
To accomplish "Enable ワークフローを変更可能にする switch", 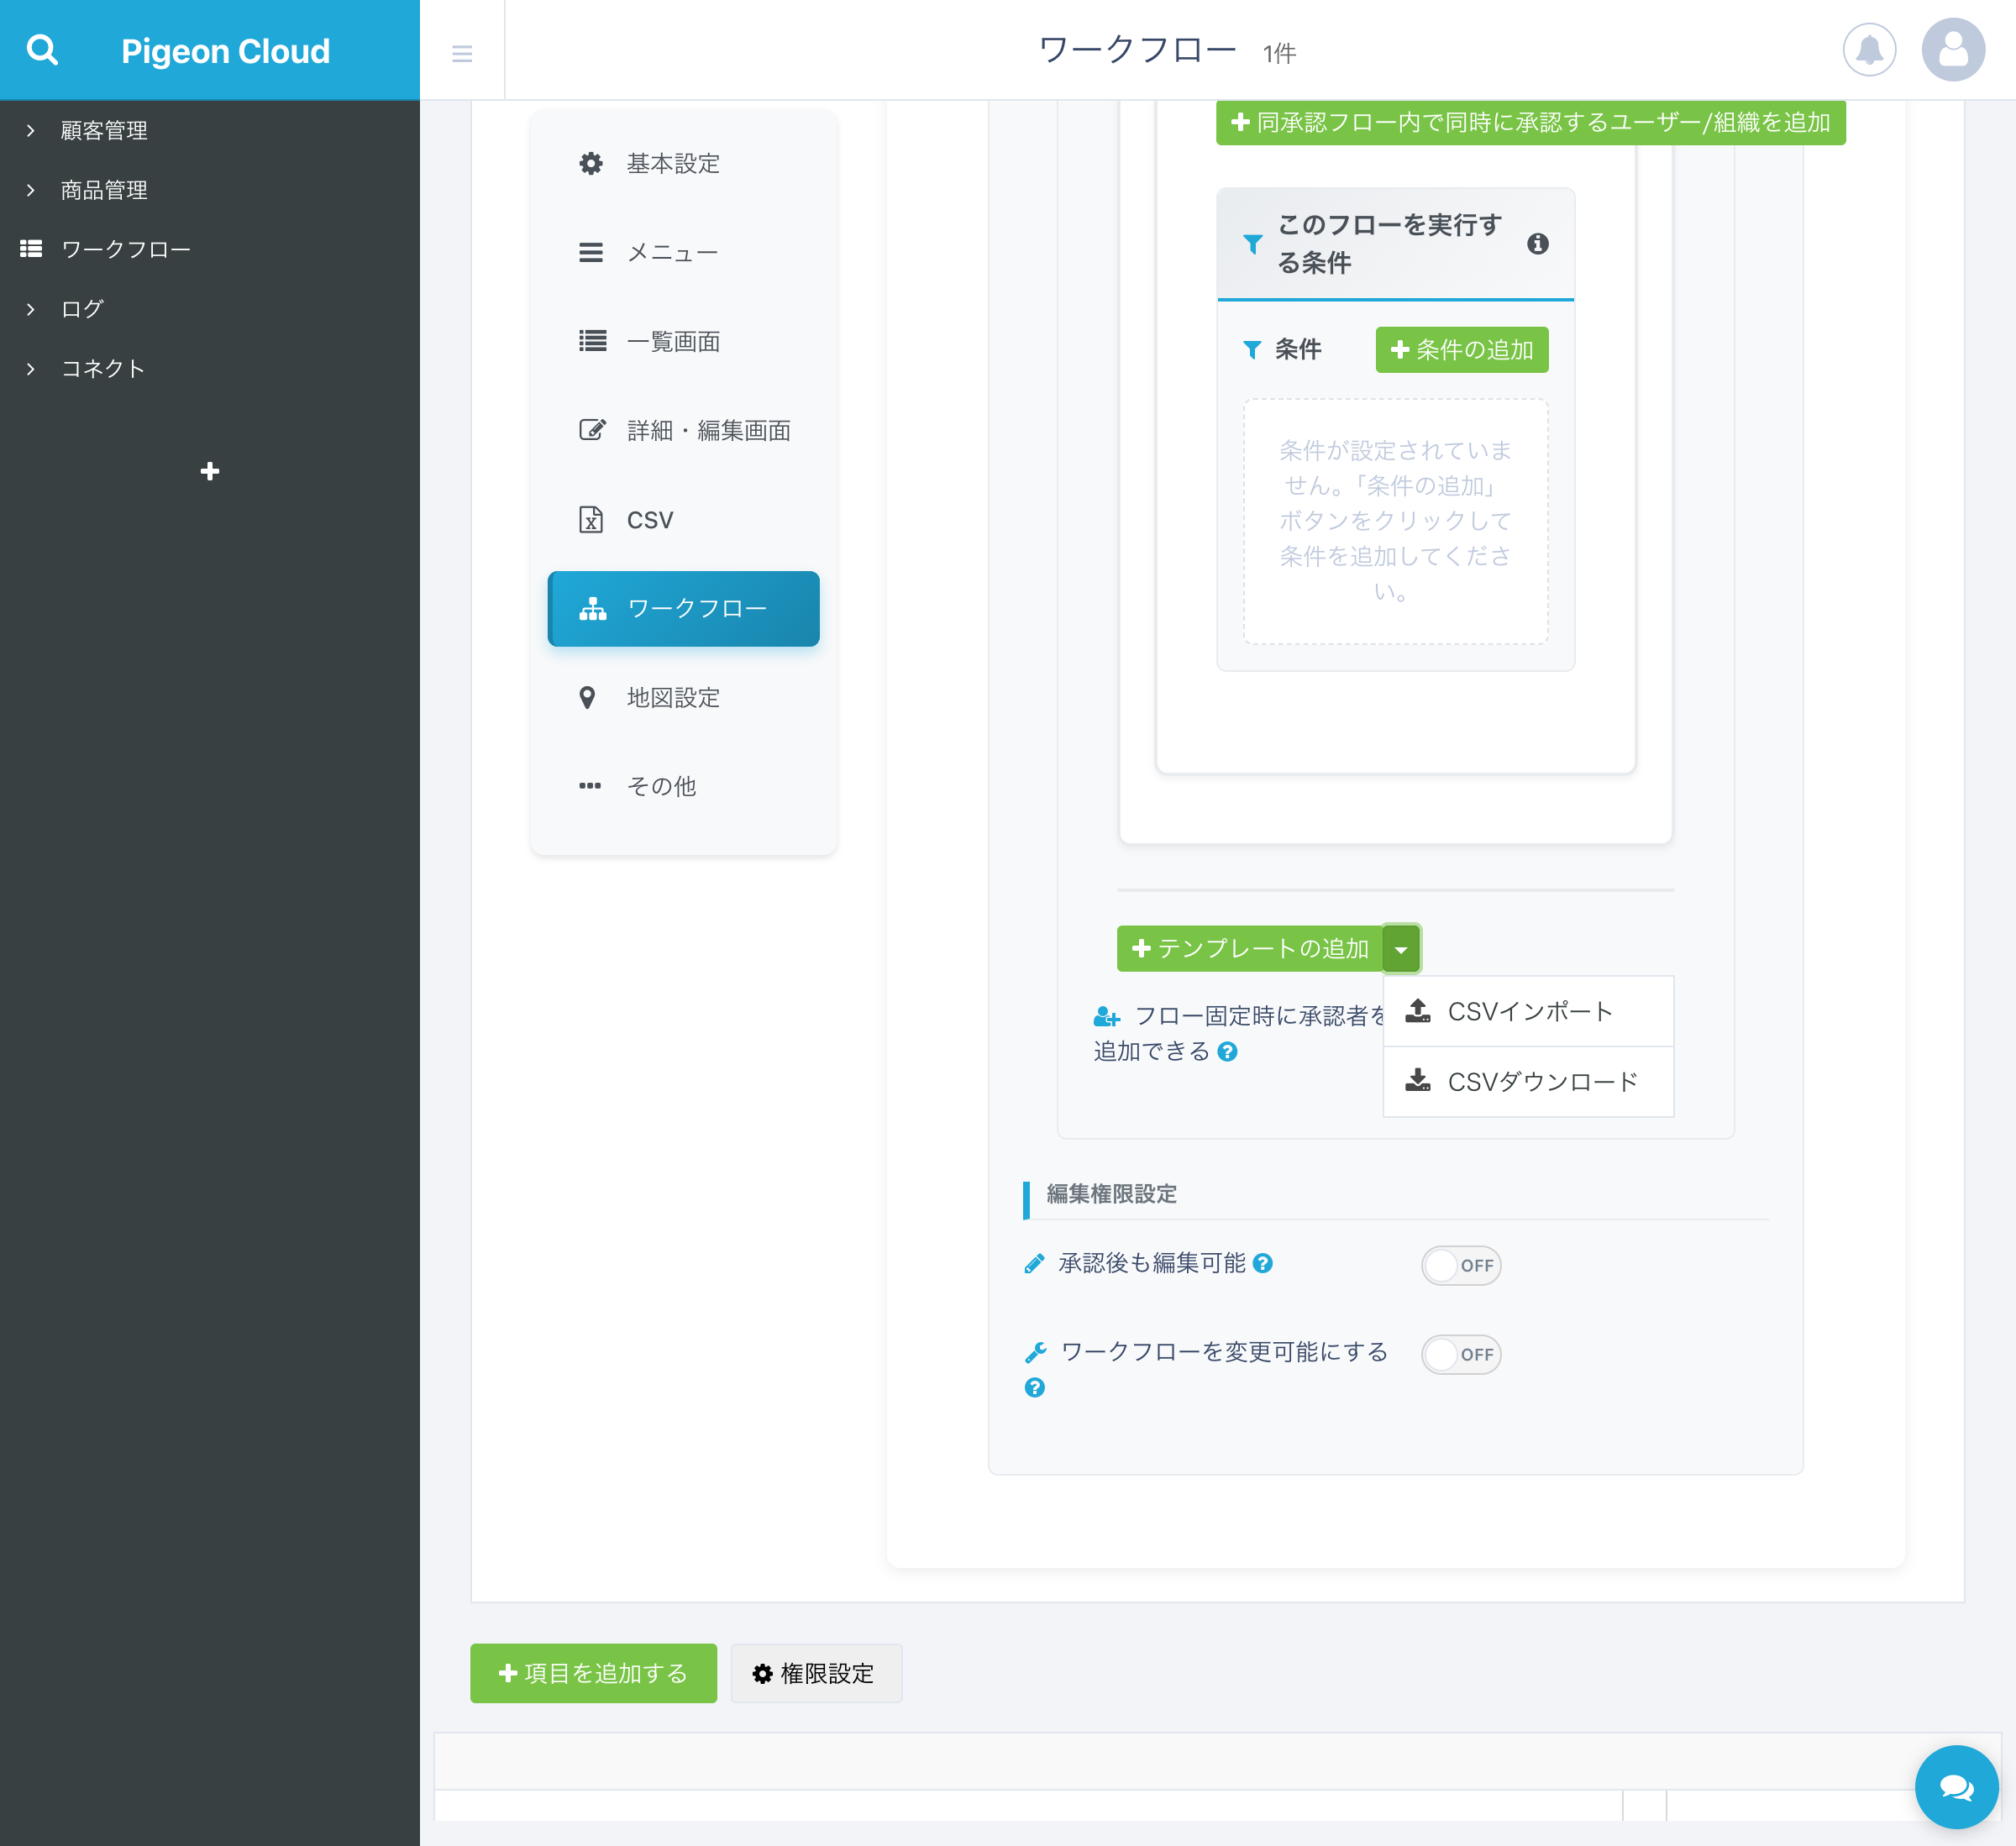I will pos(1460,1354).
